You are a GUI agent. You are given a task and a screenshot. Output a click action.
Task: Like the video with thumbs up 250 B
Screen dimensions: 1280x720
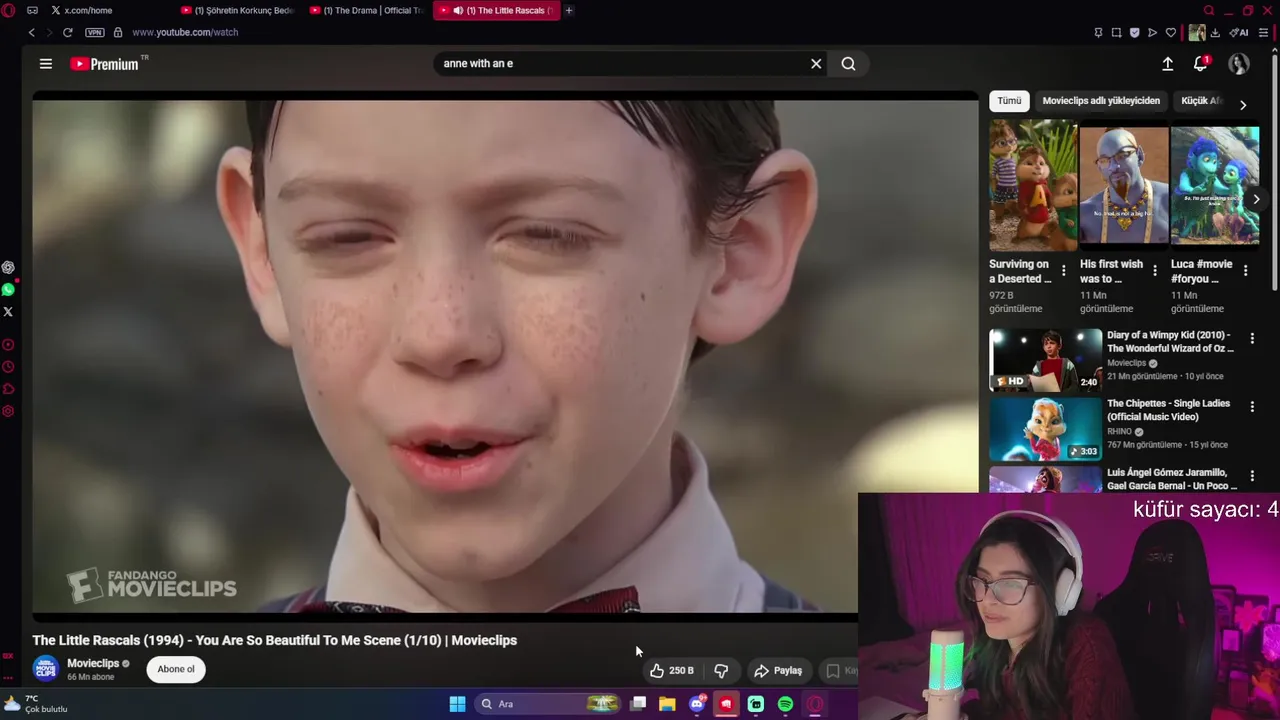tap(672, 671)
